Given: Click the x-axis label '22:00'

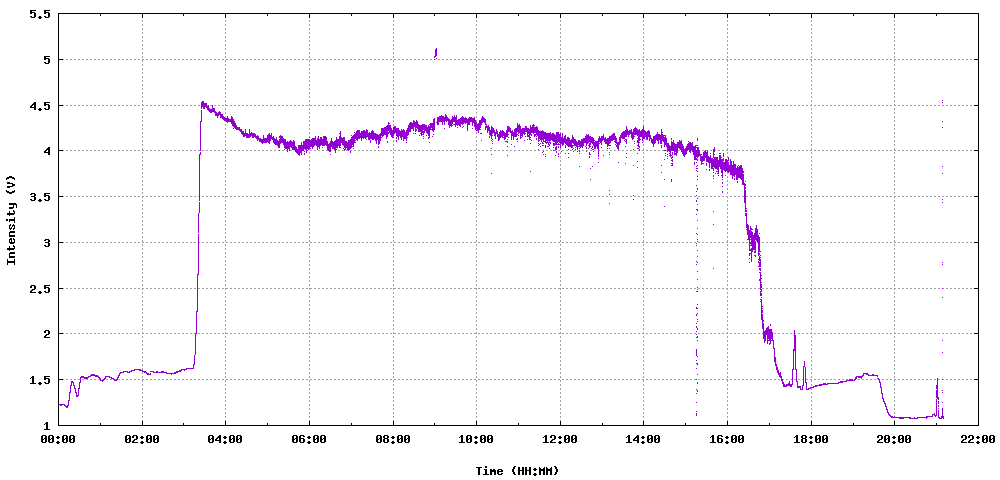Looking at the screenshot, I should point(978,439).
